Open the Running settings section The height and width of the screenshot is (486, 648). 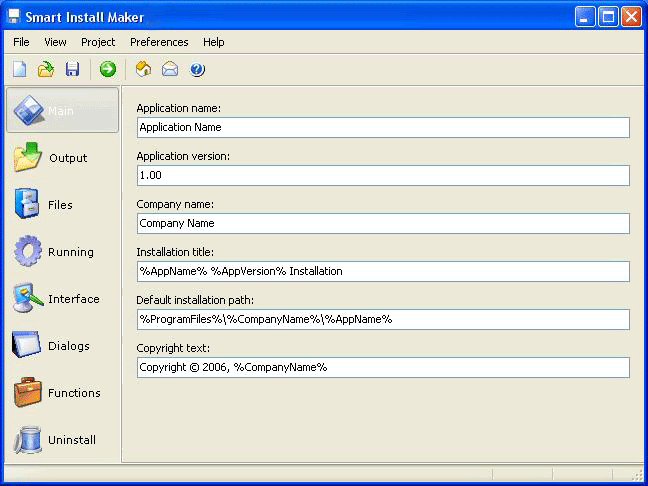click(x=62, y=252)
